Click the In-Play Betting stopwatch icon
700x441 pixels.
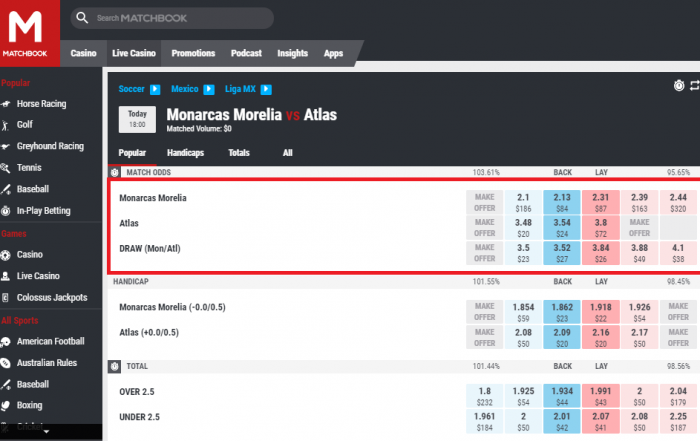pos(5,211)
